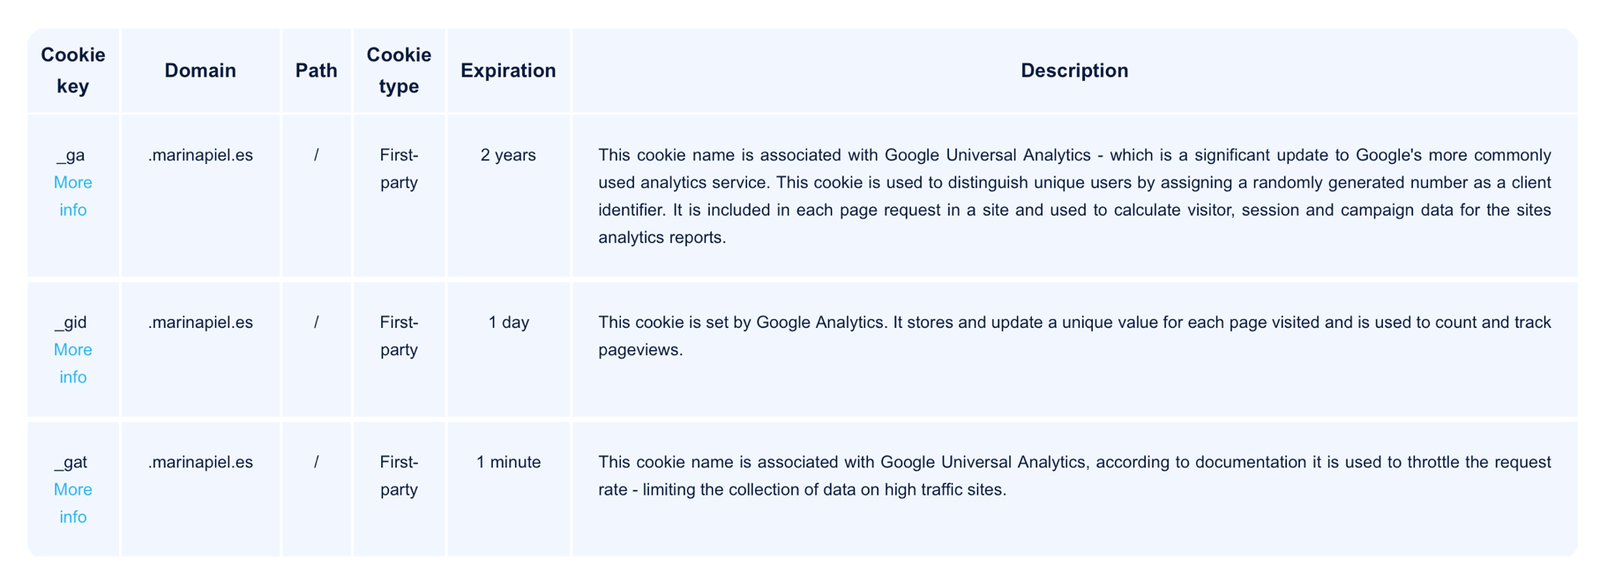
Task: Click First-party type in _gid row
Action: [399, 336]
